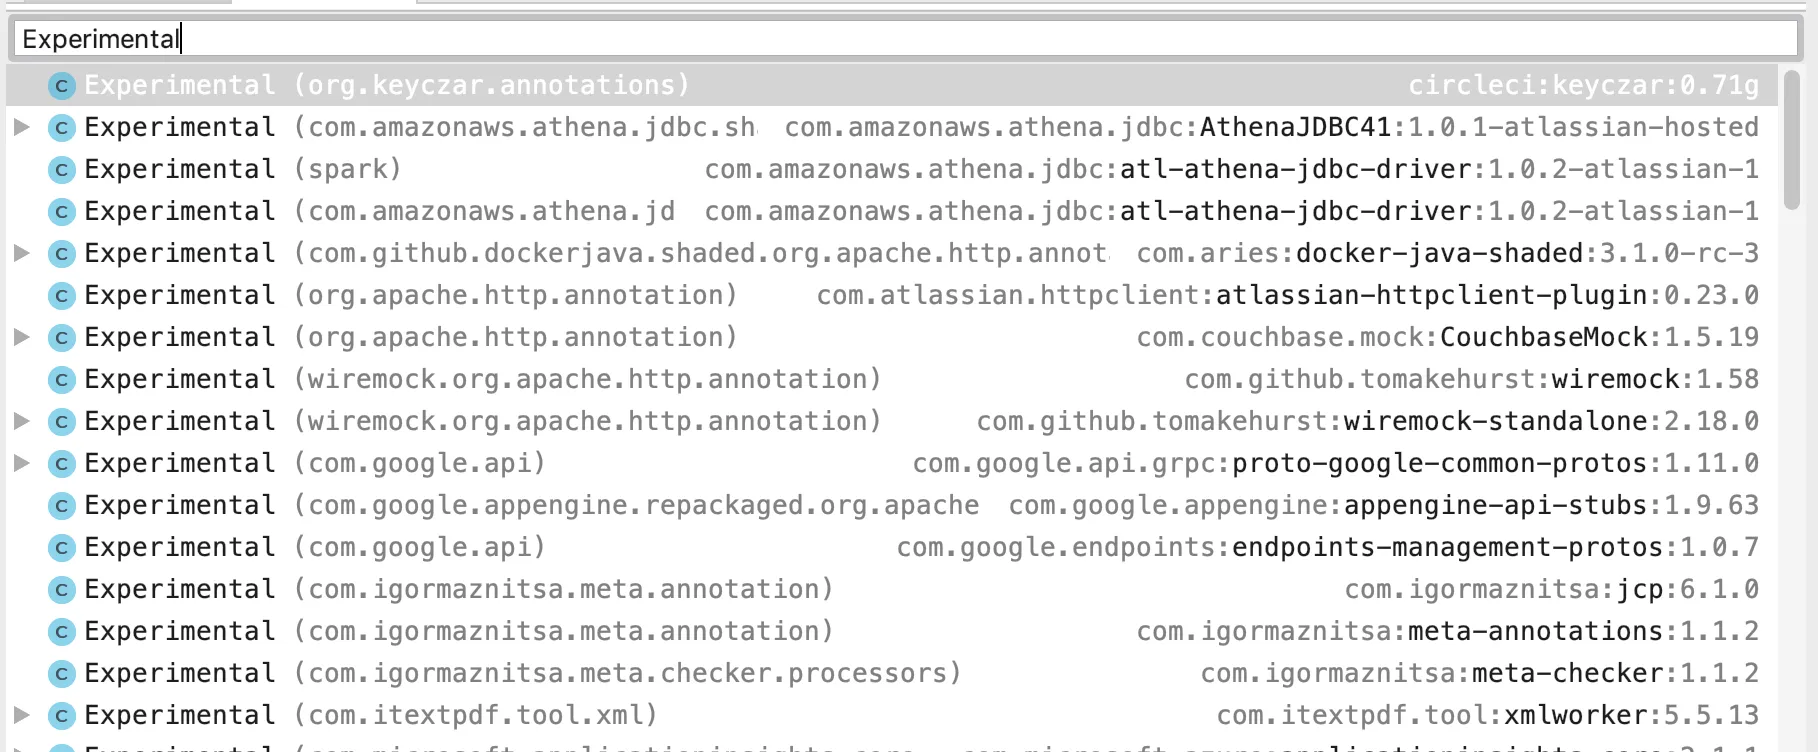Expand the AthenaJDBC41 result entry
Viewport: 1818px width, 752px height.
click(21, 127)
